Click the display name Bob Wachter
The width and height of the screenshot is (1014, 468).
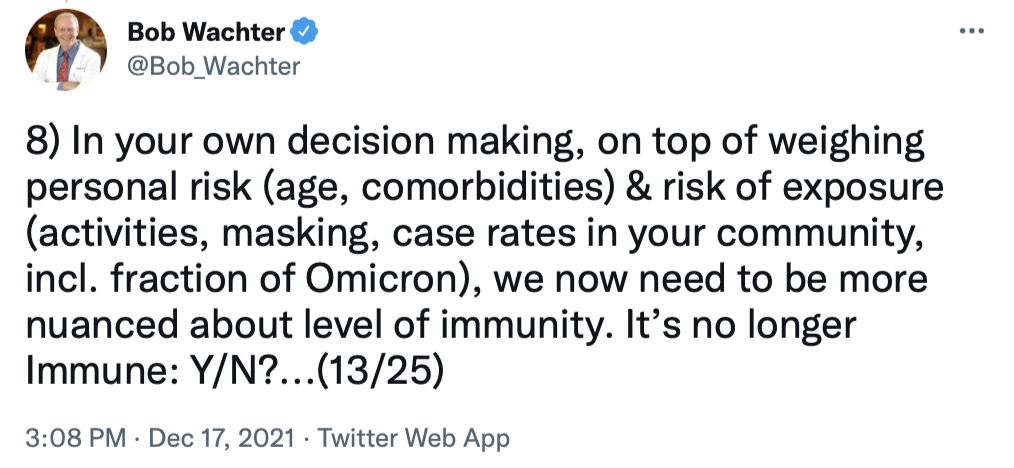(206, 32)
